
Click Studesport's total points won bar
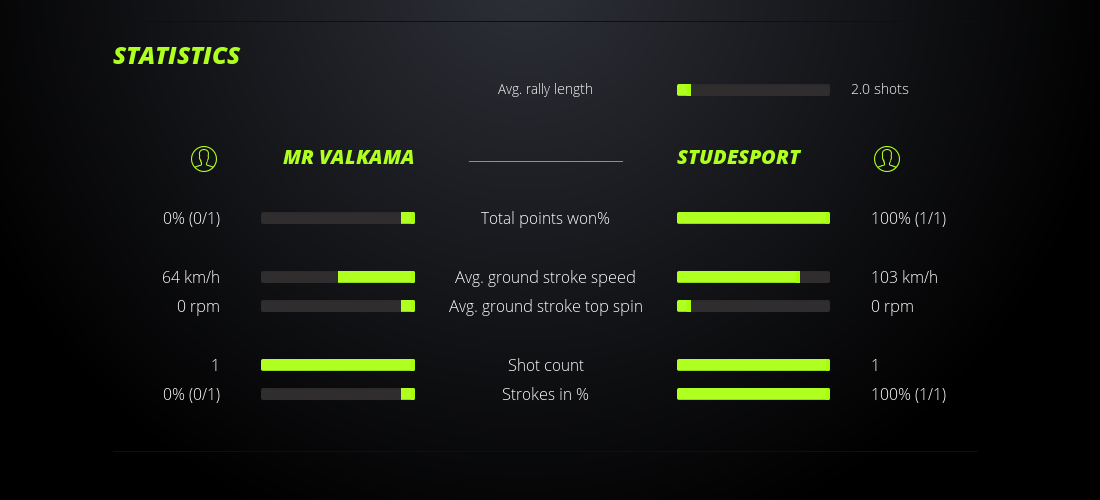[753, 218]
